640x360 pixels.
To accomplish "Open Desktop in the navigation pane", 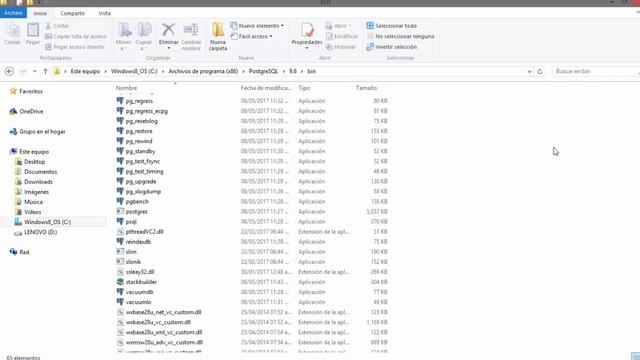I will [34, 162].
